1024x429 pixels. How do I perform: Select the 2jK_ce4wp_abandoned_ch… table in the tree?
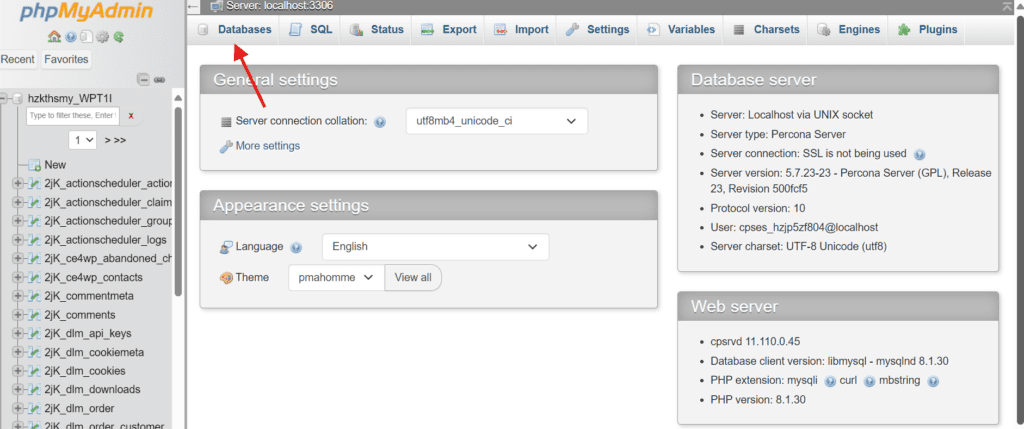tap(108, 259)
